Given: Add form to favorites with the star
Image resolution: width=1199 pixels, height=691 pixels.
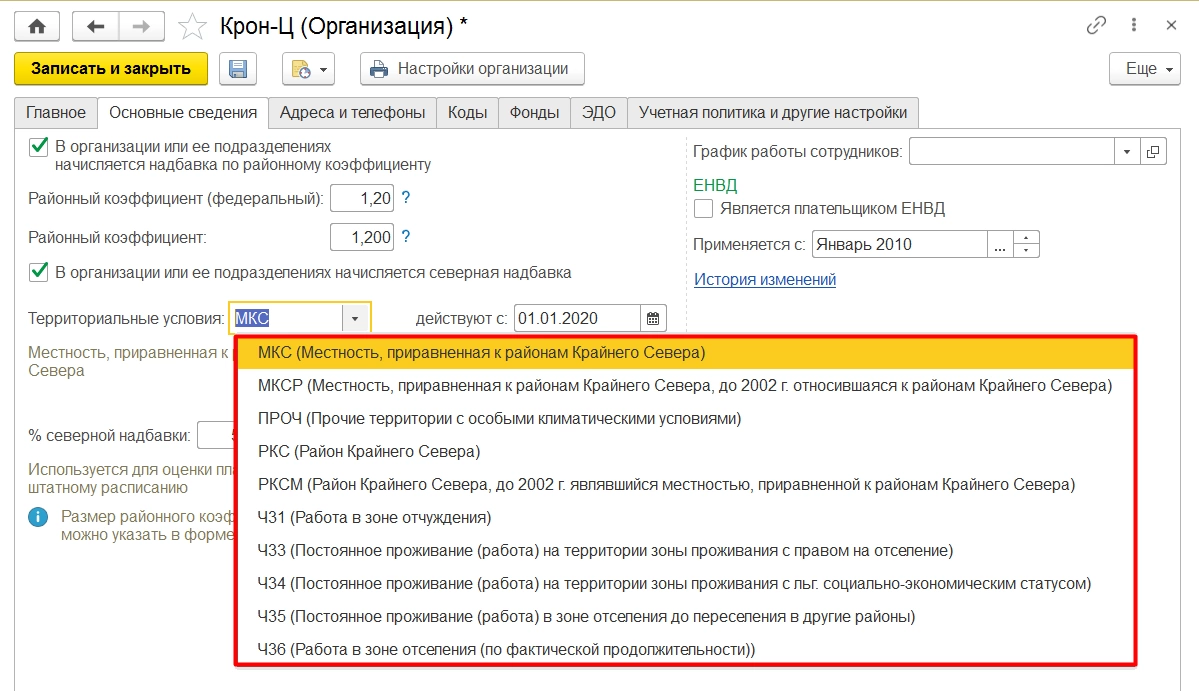Looking at the screenshot, I should pyautogui.click(x=191, y=28).
